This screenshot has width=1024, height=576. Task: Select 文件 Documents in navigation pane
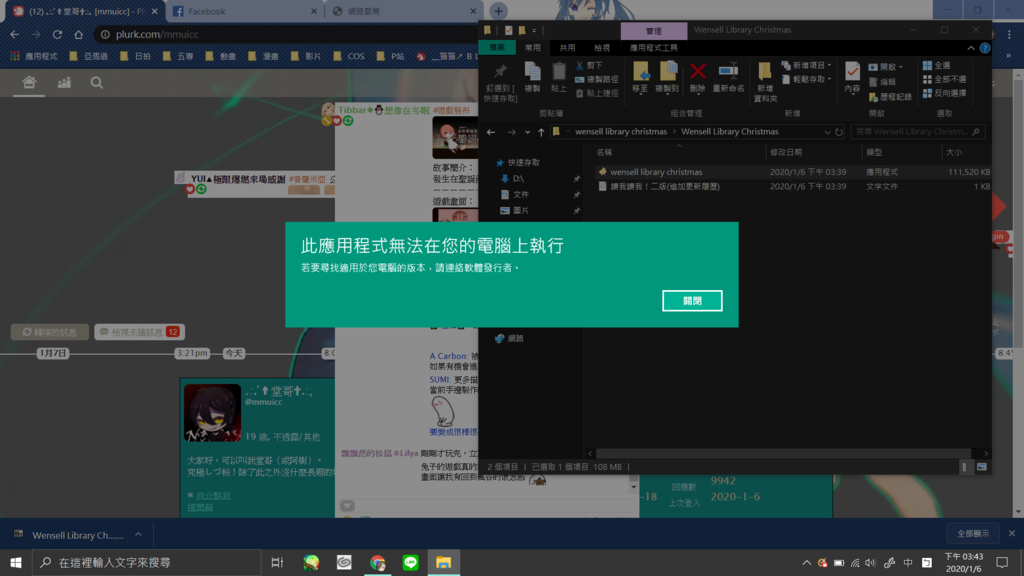[520, 195]
